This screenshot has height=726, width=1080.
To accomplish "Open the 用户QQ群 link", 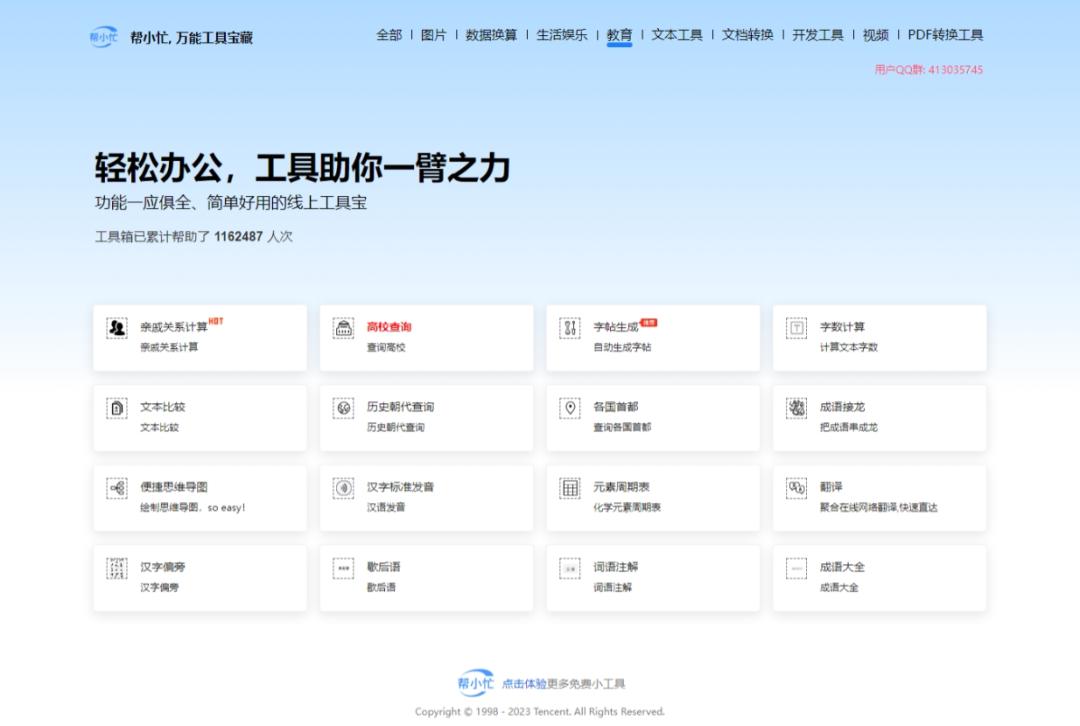I will (928, 71).
